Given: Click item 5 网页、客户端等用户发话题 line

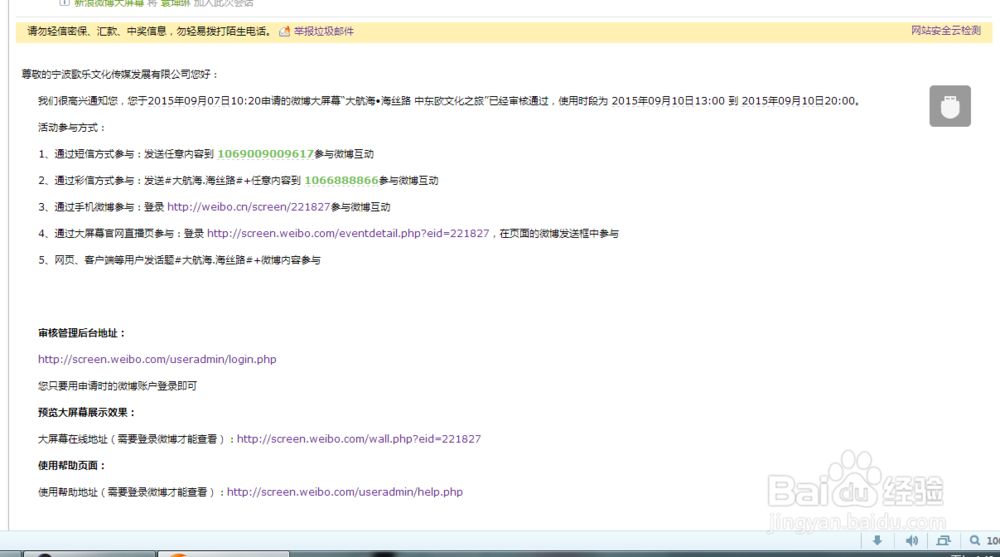Looking at the screenshot, I should [179, 260].
